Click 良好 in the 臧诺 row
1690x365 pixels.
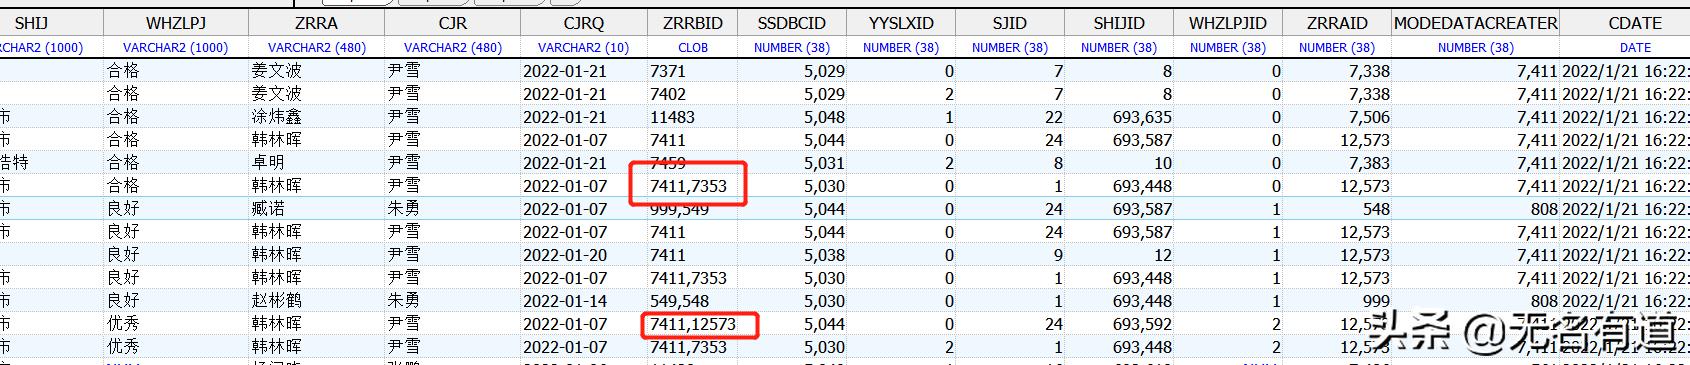(x=124, y=209)
